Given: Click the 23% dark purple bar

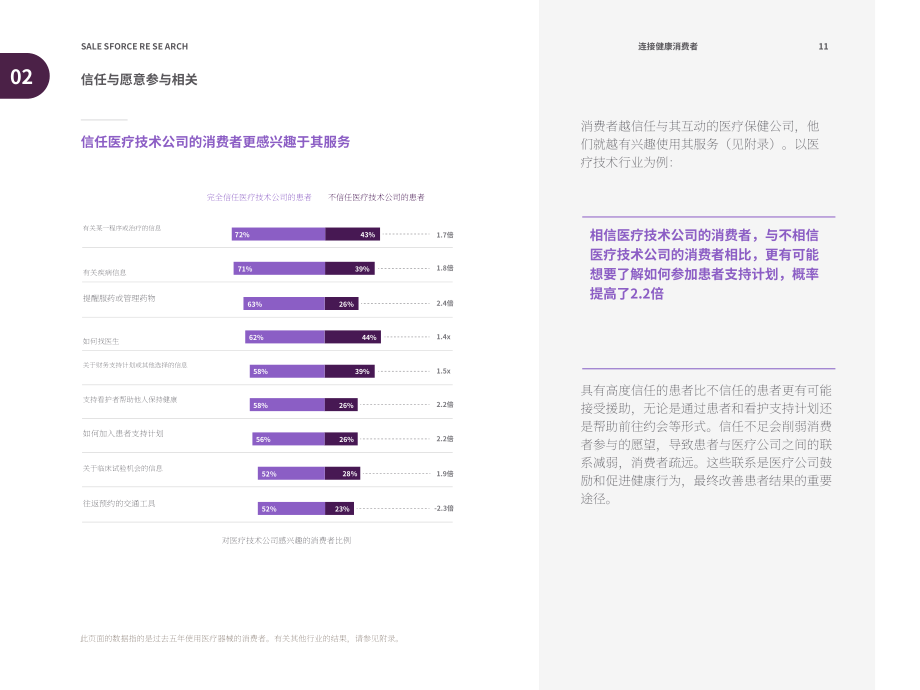Looking at the screenshot, I should (340, 509).
